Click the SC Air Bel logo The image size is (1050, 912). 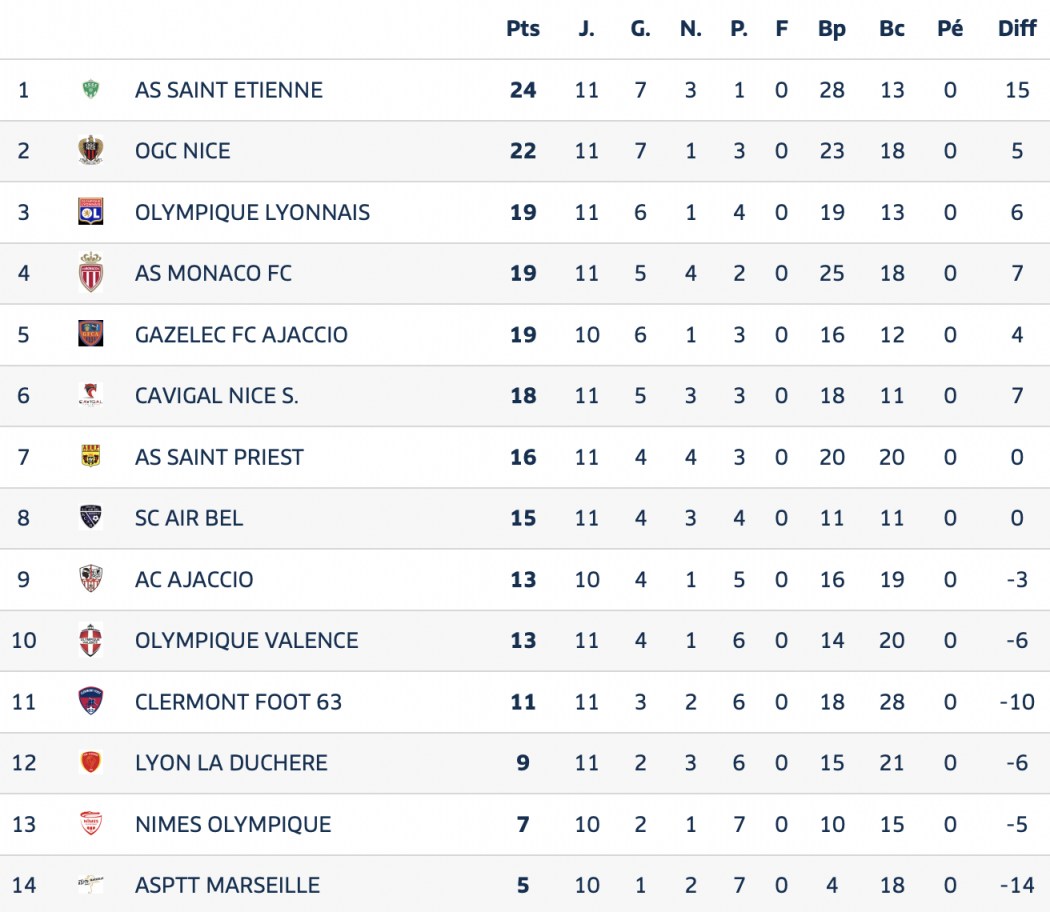pyautogui.click(x=91, y=518)
